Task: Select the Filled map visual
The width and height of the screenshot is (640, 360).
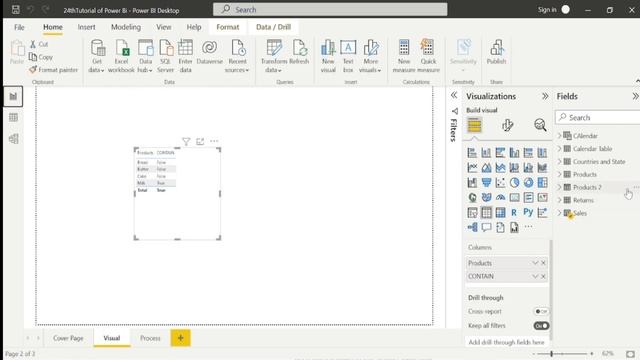Action: (486, 198)
